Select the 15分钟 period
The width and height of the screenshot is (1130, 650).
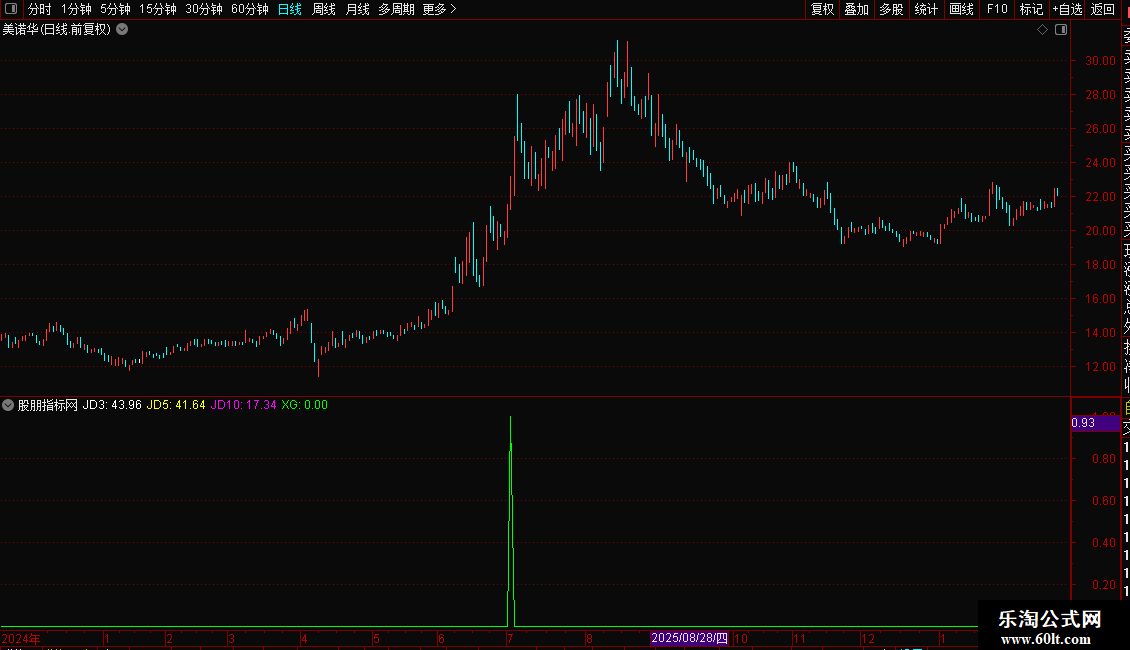(x=158, y=9)
